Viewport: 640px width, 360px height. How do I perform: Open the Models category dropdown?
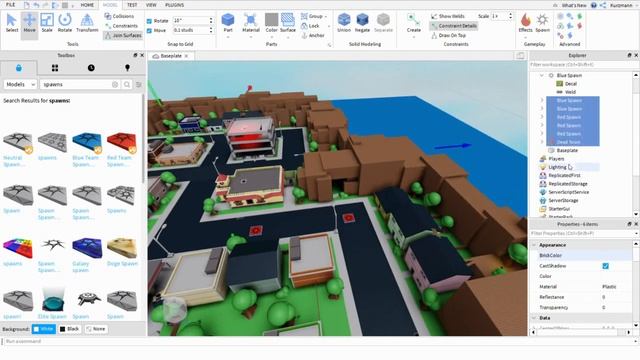coord(20,84)
